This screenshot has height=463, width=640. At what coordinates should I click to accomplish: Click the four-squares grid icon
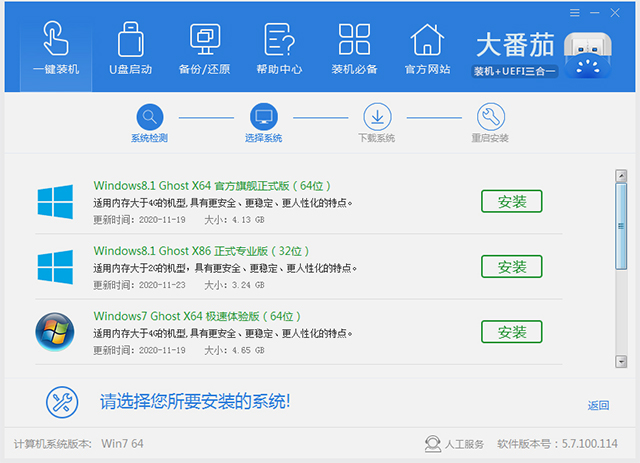(x=354, y=39)
